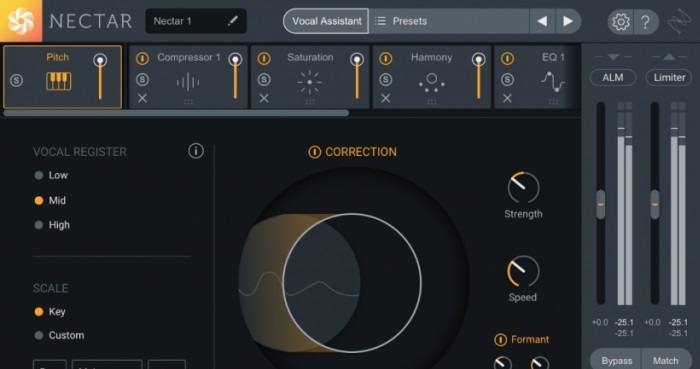Click the Match gain button
700x369 pixels.
[666, 360]
